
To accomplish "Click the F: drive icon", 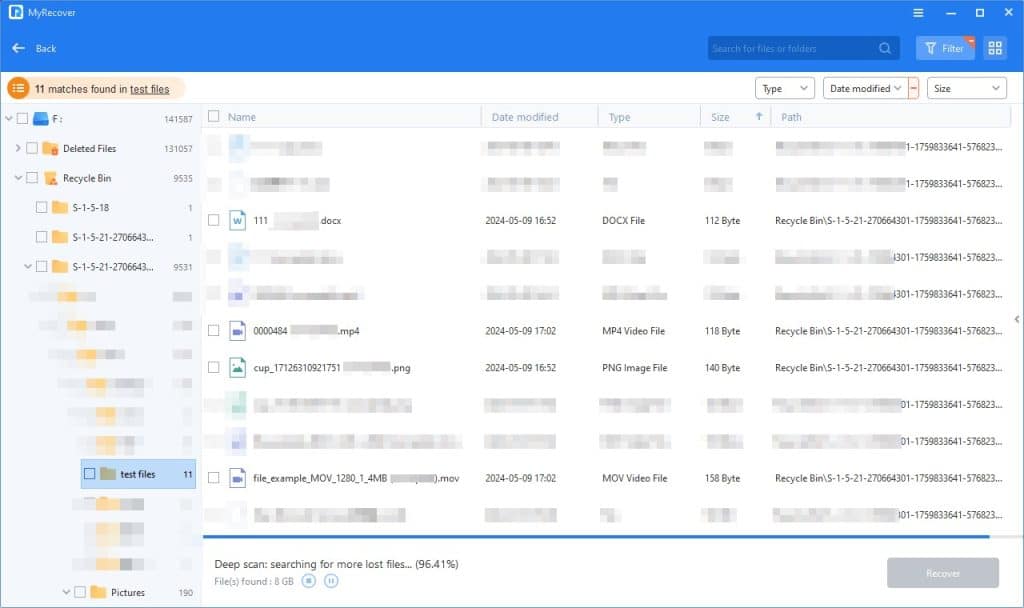I will (x=40, y=119).
